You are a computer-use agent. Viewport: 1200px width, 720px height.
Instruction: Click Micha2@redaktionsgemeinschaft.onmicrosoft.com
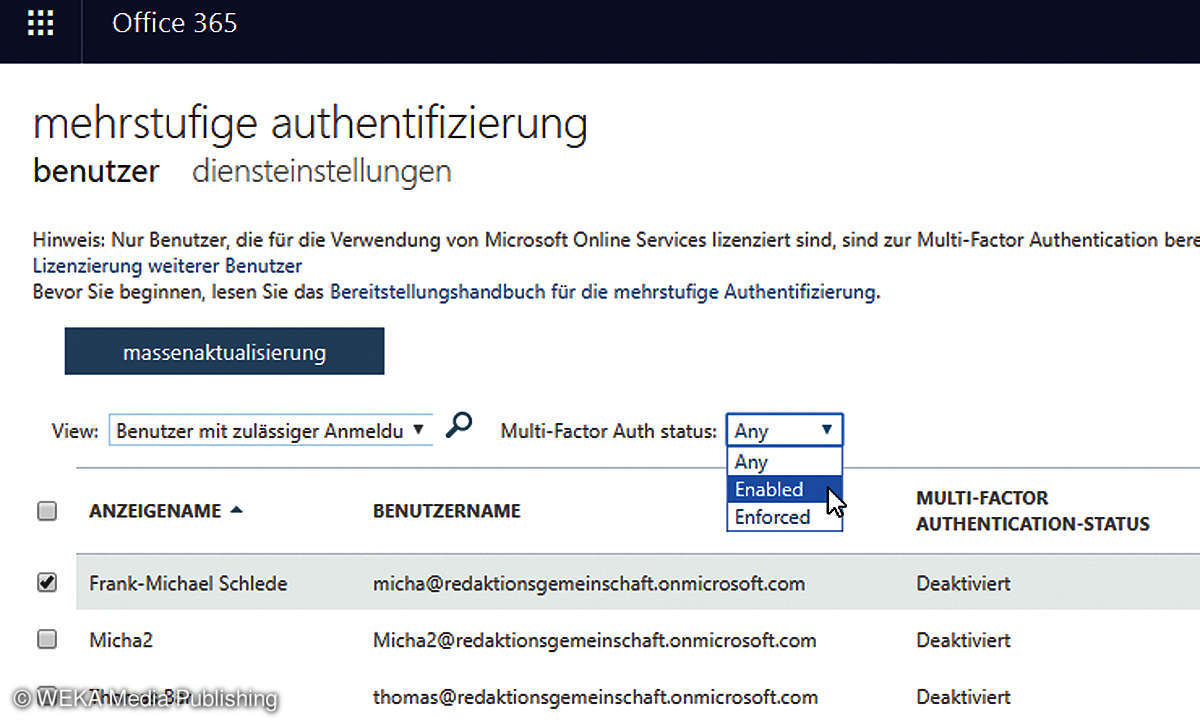[594, 640]
